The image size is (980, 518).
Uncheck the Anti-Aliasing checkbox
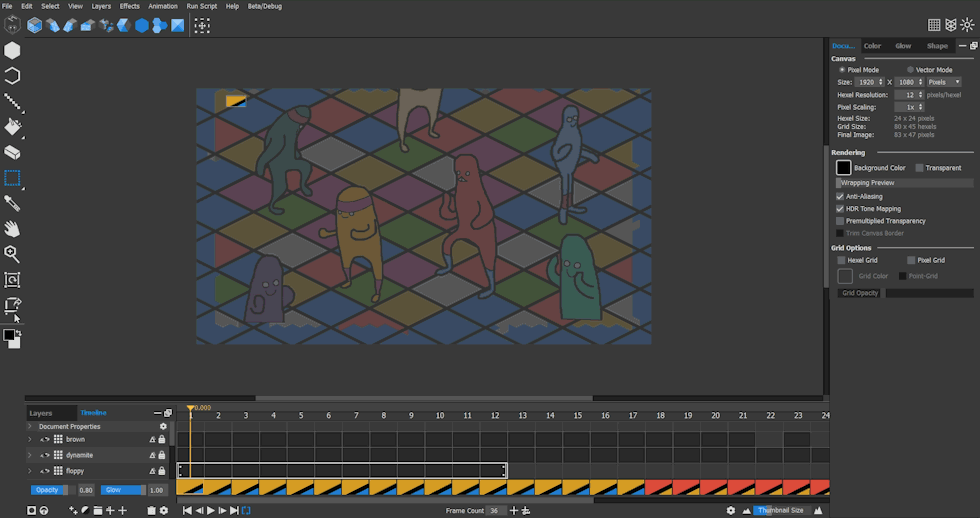click(840, 197)
